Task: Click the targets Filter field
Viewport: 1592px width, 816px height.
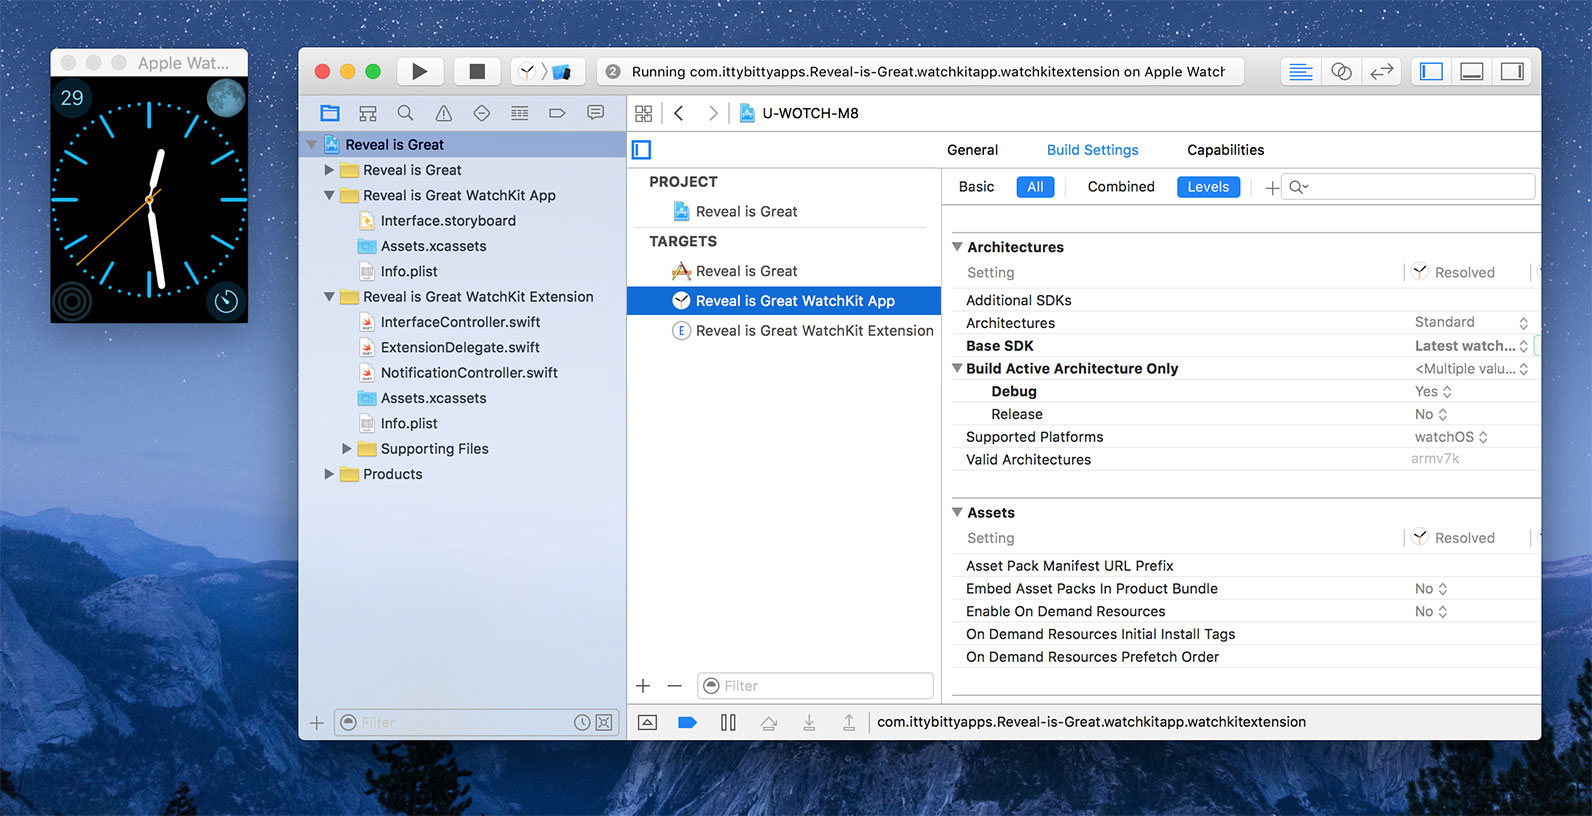Action: 815,686
